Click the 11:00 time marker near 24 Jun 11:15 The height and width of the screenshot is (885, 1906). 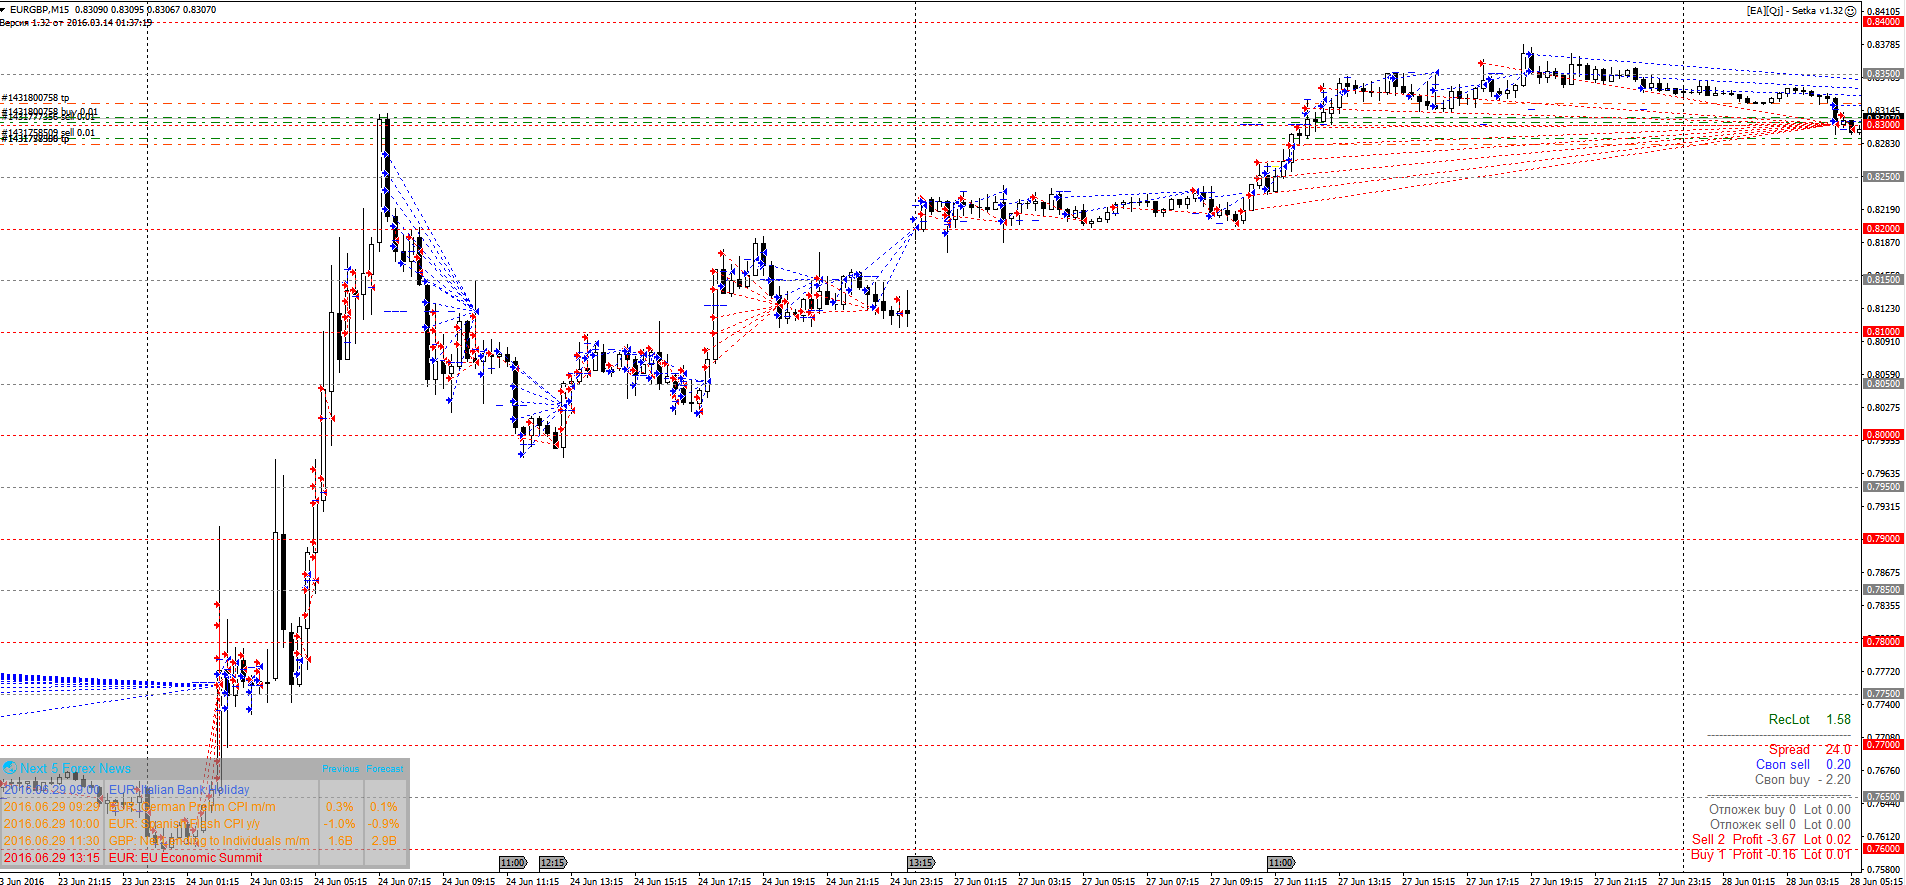point(513,862)
